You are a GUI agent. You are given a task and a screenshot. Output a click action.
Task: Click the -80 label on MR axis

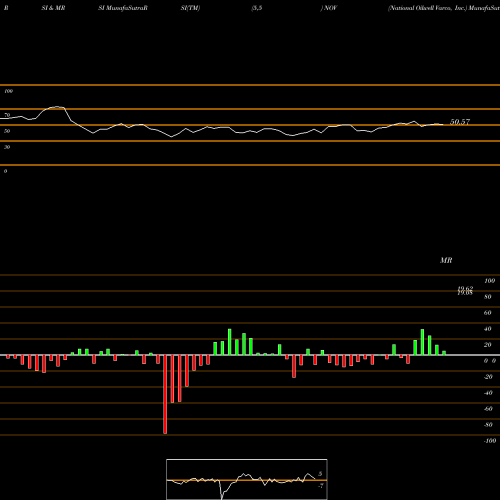point(488,425)
